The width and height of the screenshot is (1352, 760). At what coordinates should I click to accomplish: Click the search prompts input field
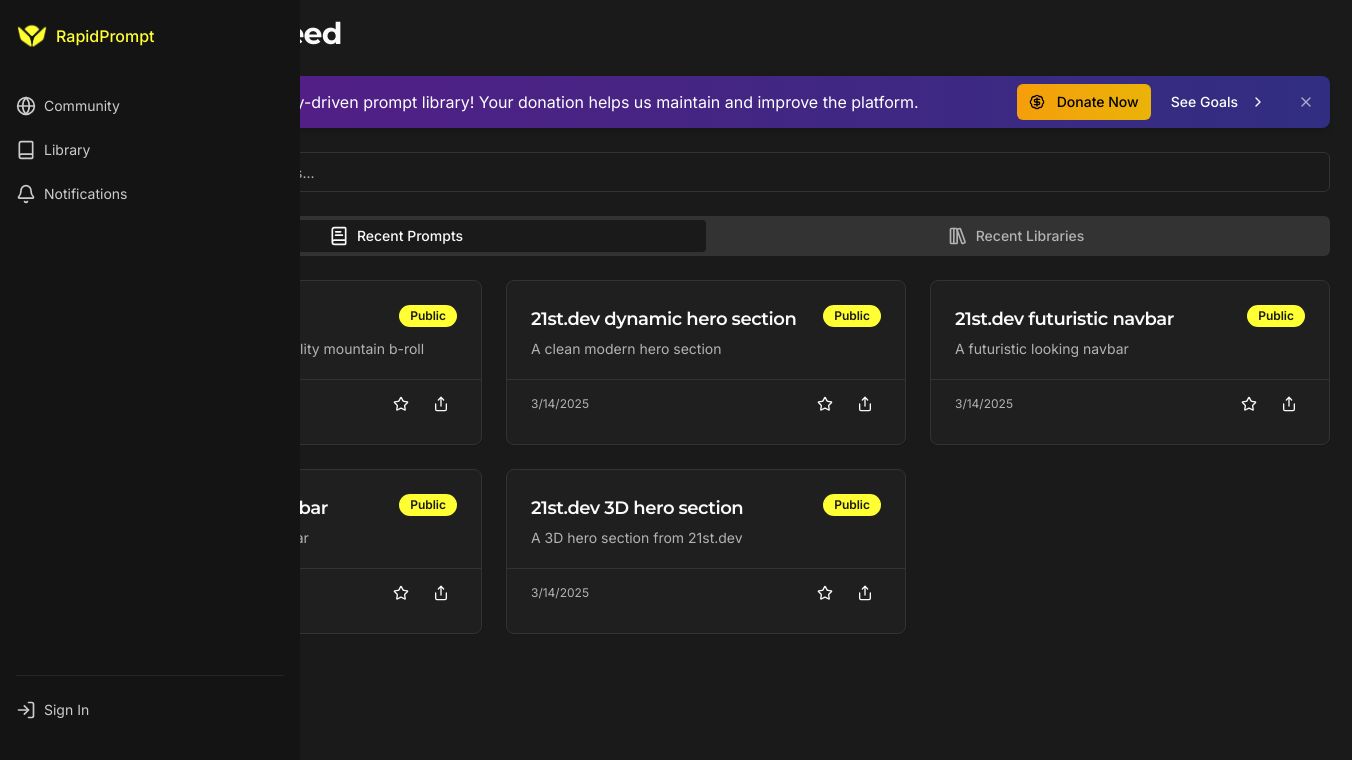(x=800, y=172)
